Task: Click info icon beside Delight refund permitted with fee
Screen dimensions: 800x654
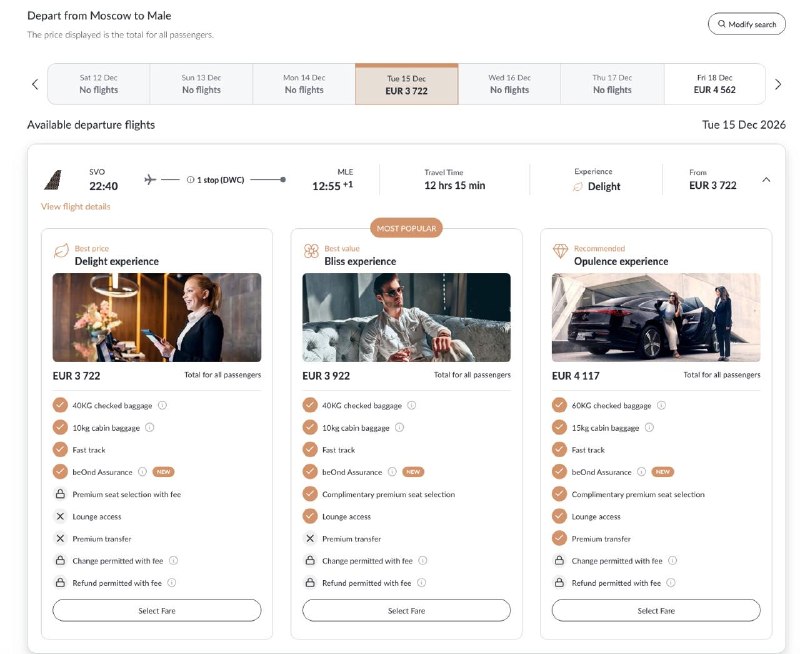Action: 172,583
